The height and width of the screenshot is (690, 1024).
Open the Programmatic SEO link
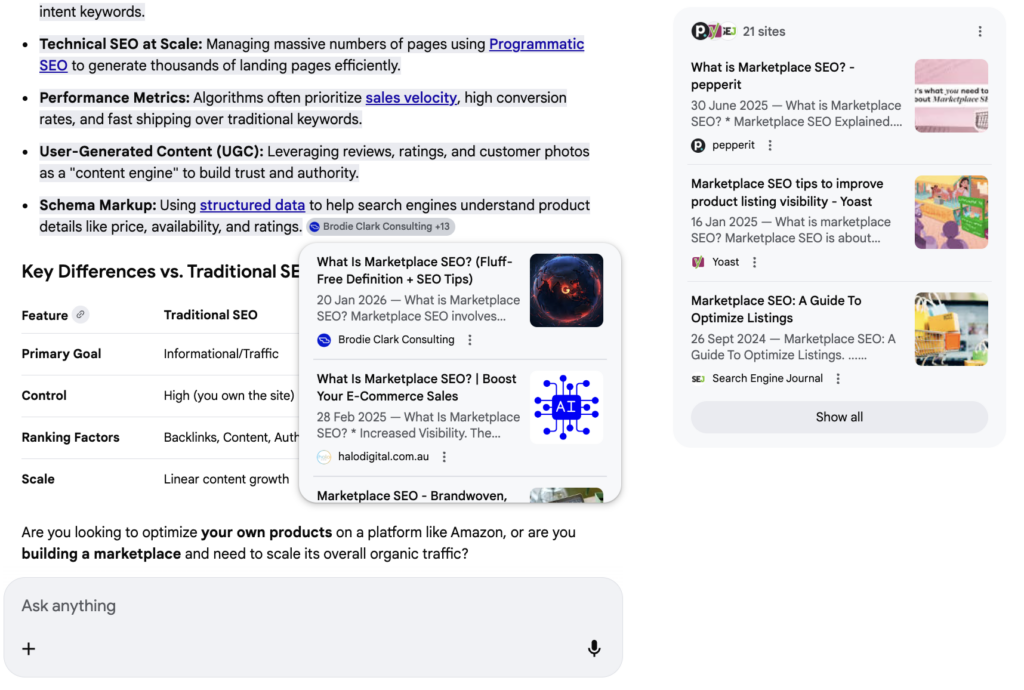[536, 44]
